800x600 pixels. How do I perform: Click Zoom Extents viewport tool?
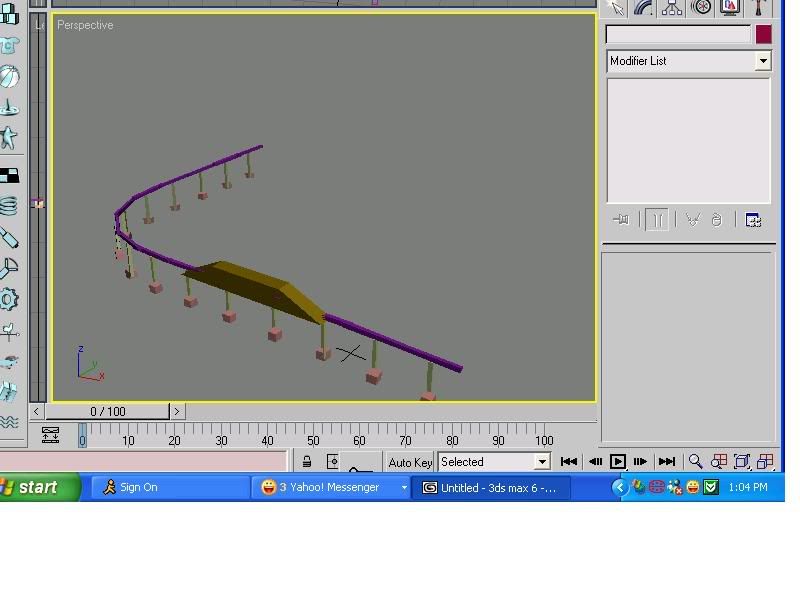tap(742, 462)
